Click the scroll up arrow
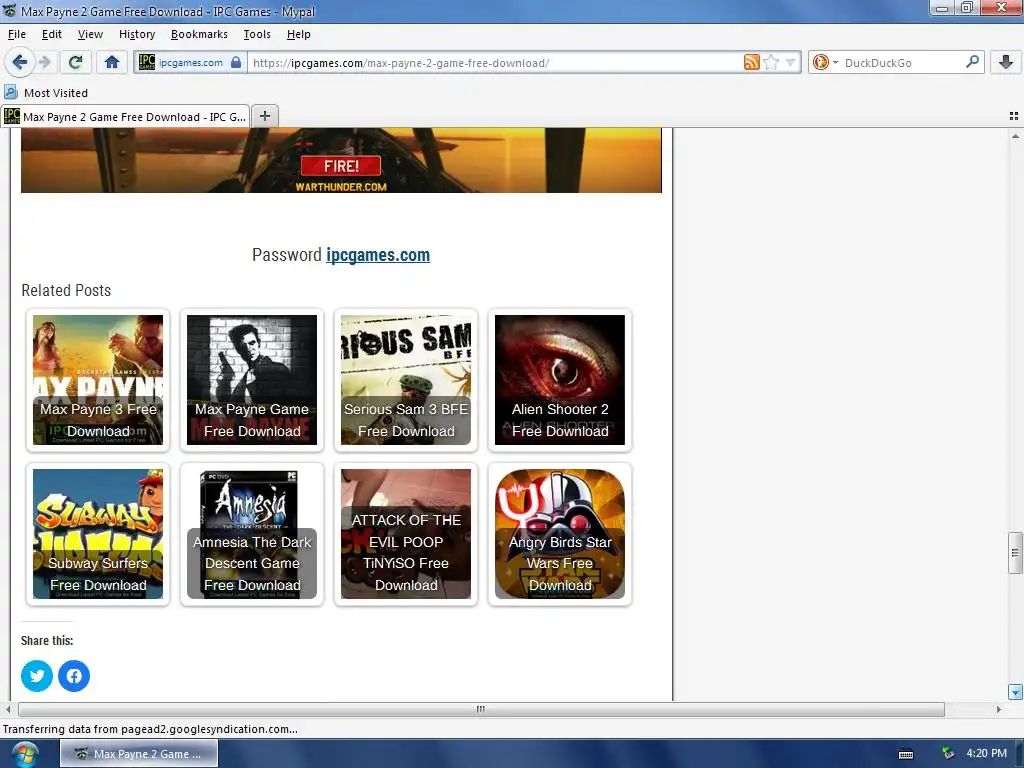The width and height of the screenshot is (1024, 768). pos(1015,136)
